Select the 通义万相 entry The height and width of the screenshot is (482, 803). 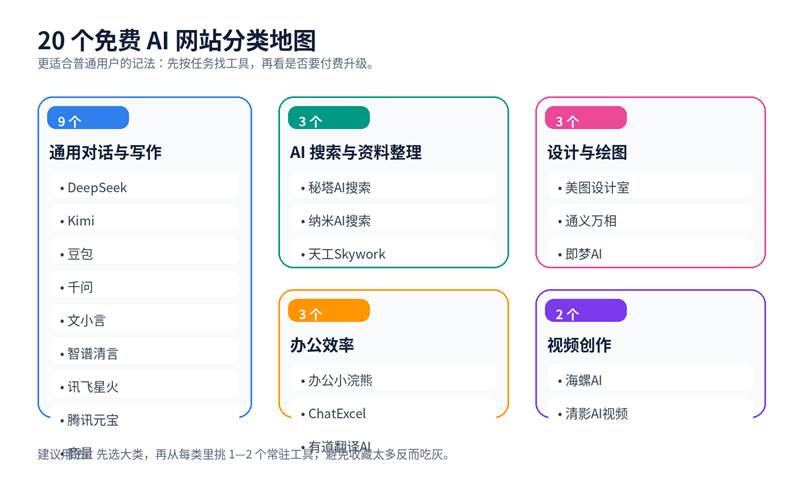650,220
